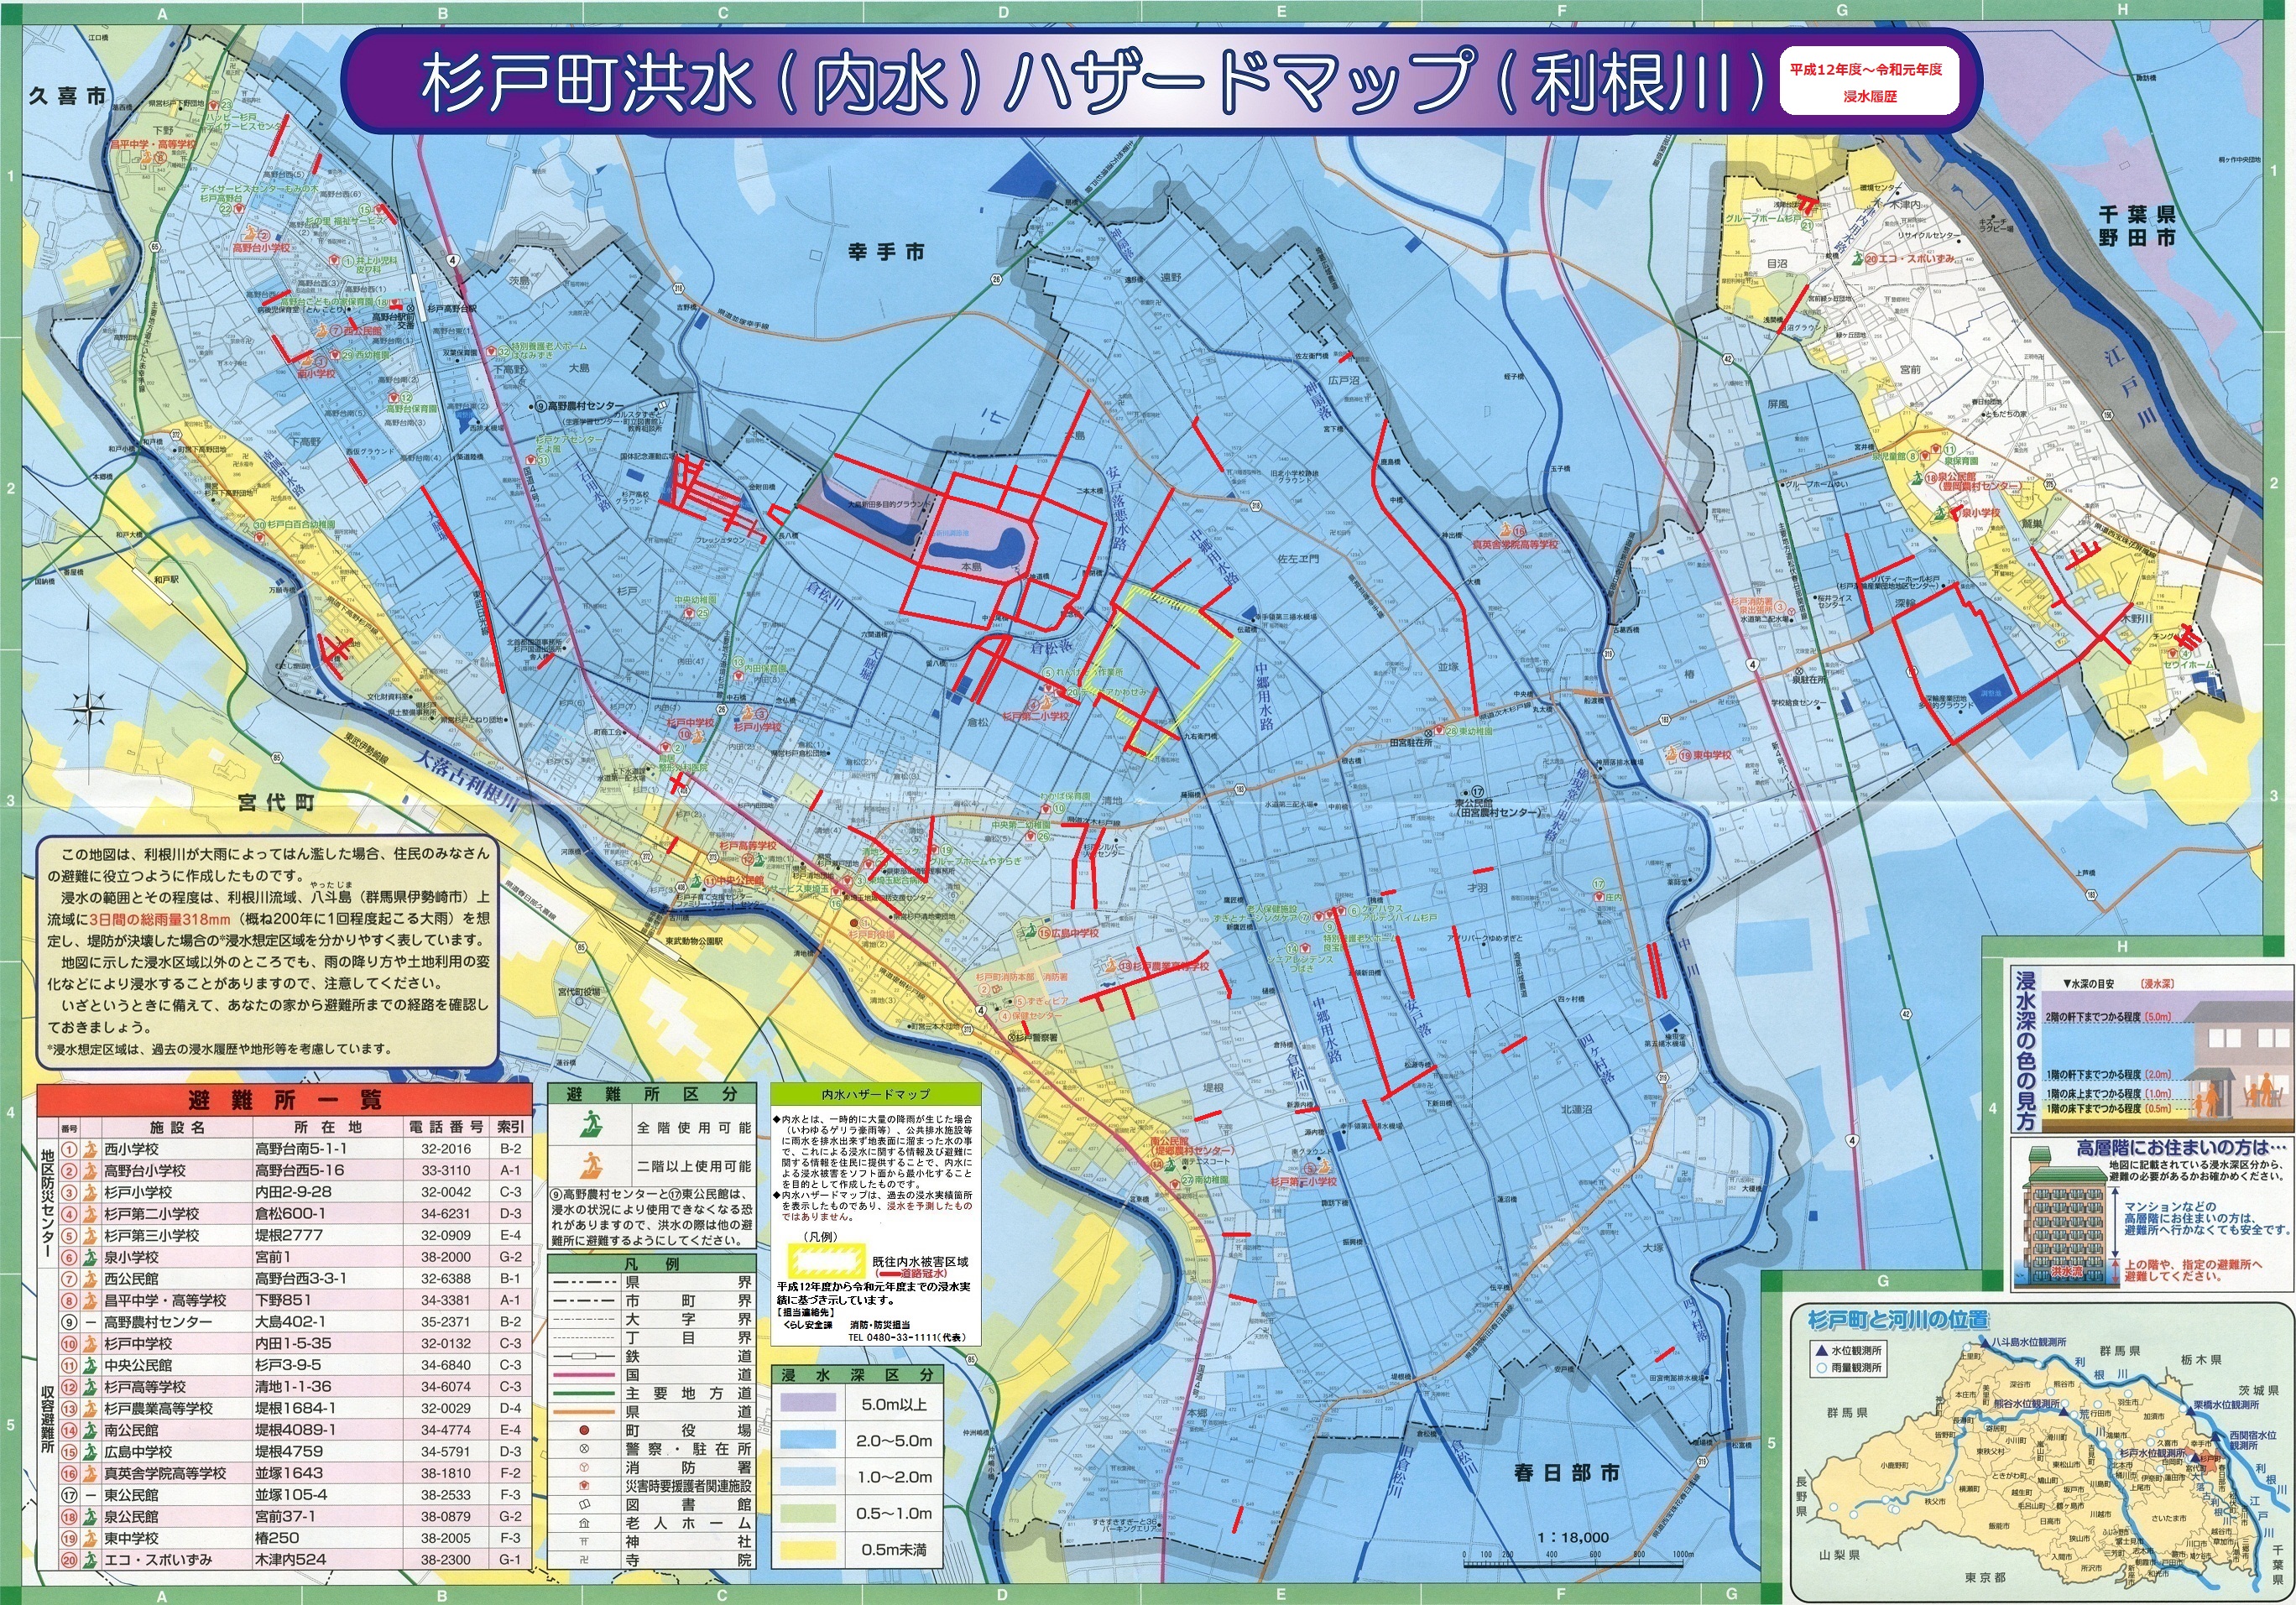The width and height of the screenshot is (2296, 1605).
Task: Select the 災害時要援護者関連施設 legend symbol
Action: click(x=583, y=1486)
